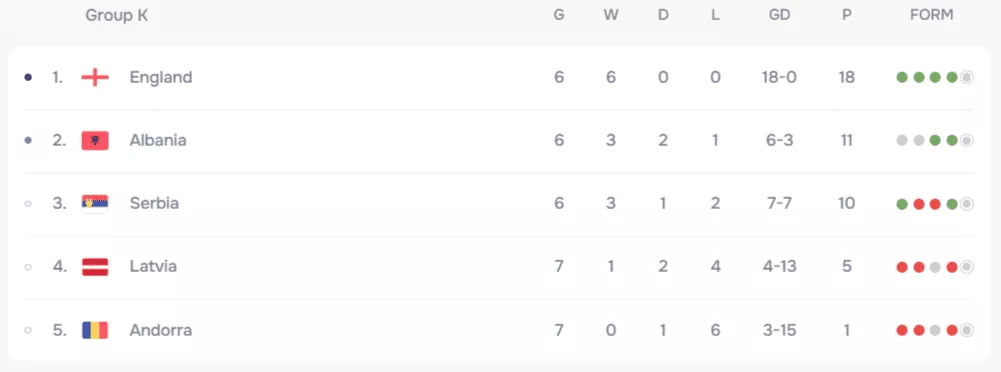The height and width of the screenshot is (372, 1001).
Task: Click the Group K heading
Action: tap(117, 16)
